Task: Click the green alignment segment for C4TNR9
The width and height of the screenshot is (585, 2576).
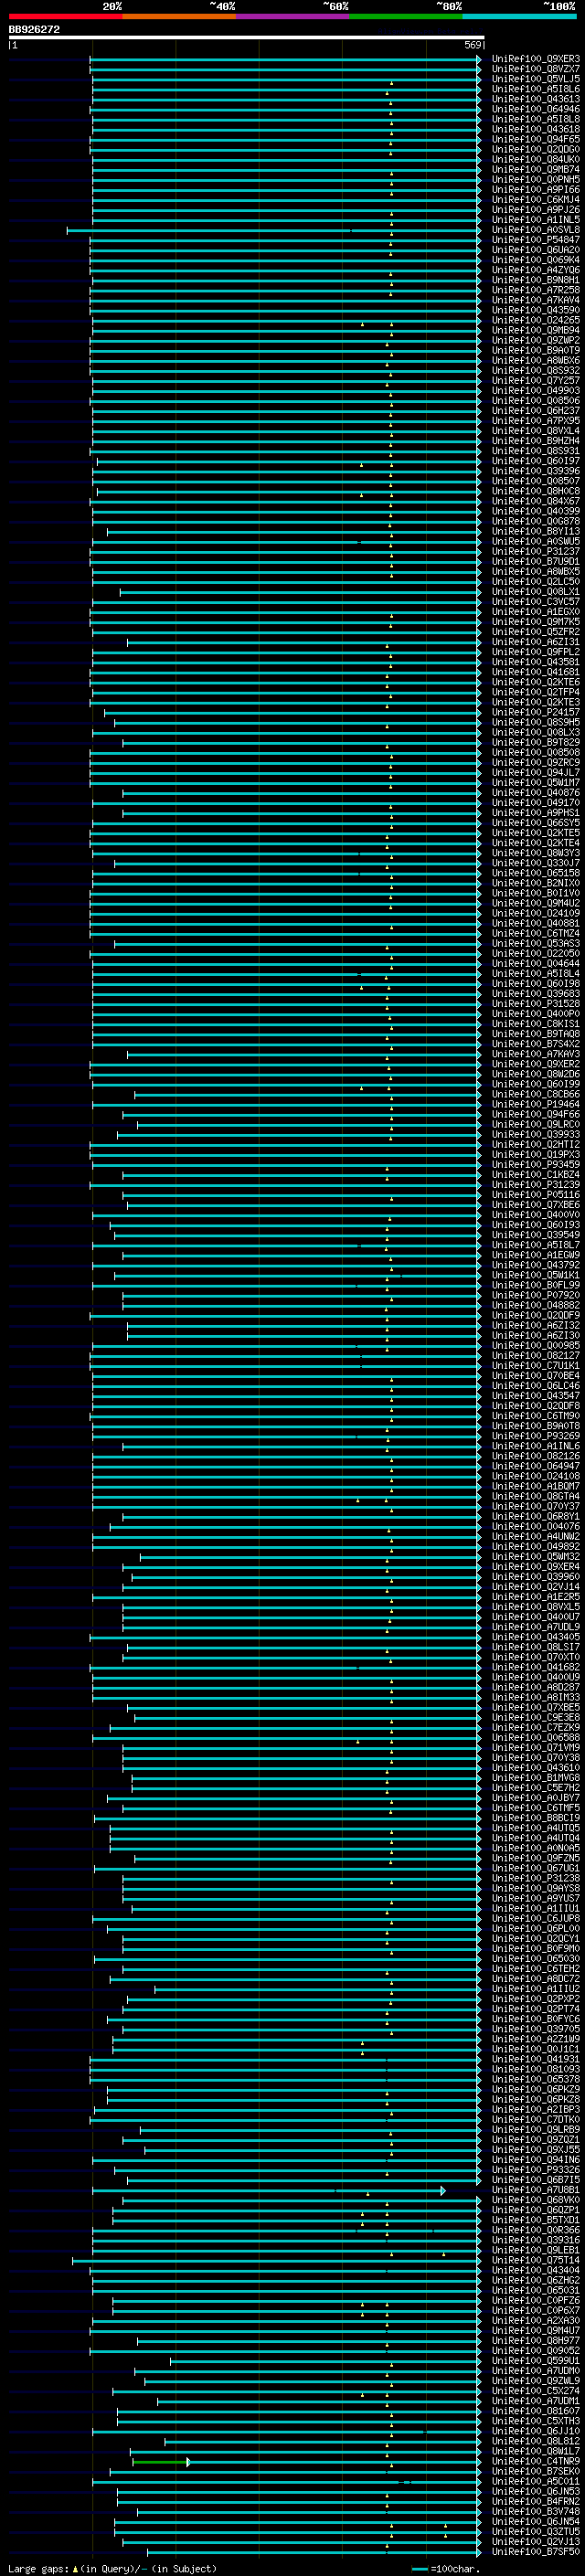Action: point(160,2462)
